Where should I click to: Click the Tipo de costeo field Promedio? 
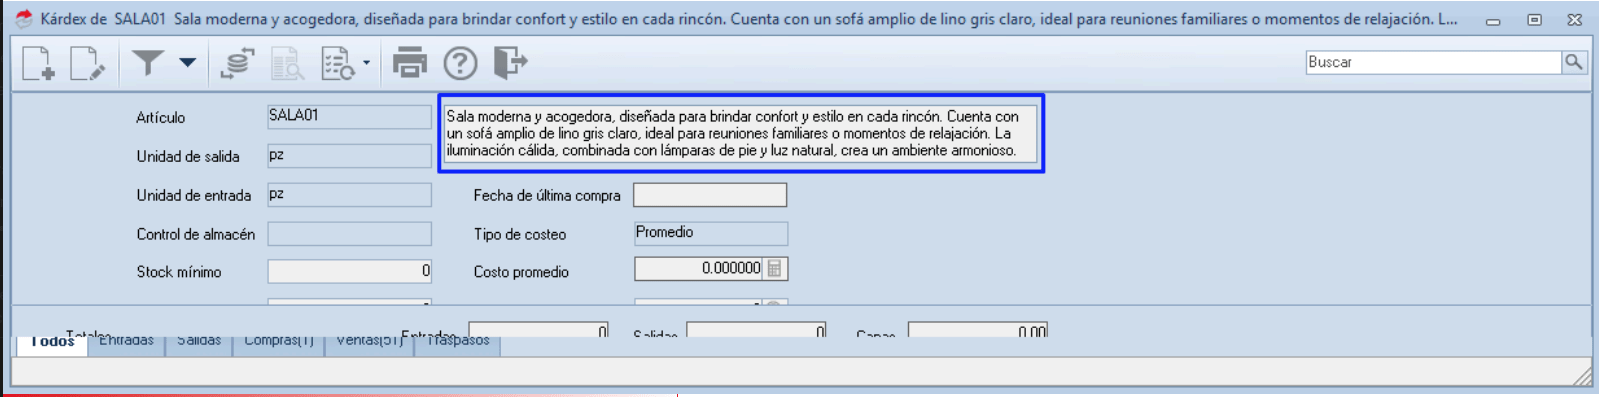pyautogui.click(x=711, y=233)
